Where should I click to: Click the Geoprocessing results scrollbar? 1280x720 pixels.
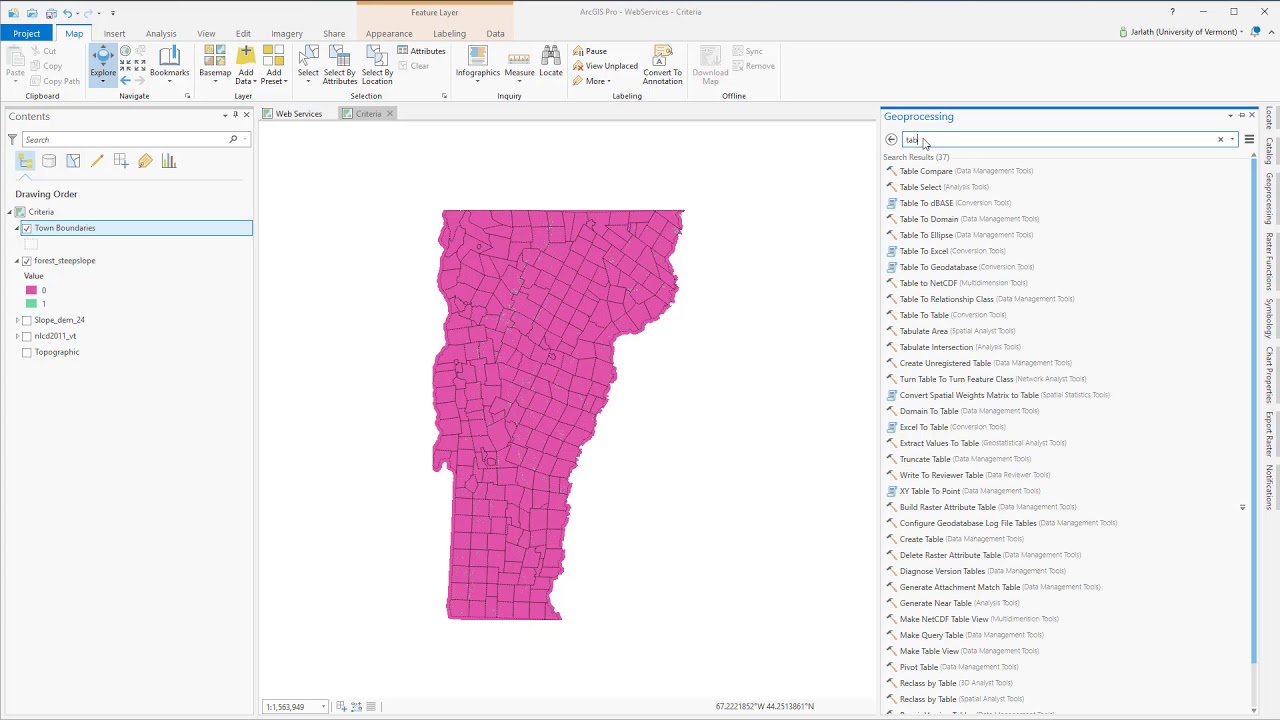tap(1254, 412)
